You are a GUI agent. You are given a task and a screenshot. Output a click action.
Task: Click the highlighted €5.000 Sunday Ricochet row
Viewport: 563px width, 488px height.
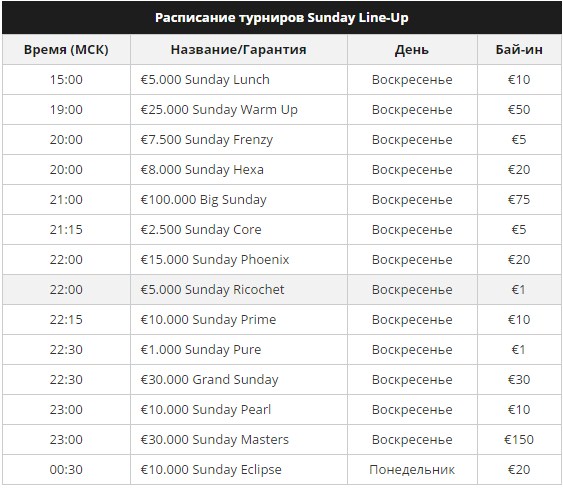click(282, 290)
